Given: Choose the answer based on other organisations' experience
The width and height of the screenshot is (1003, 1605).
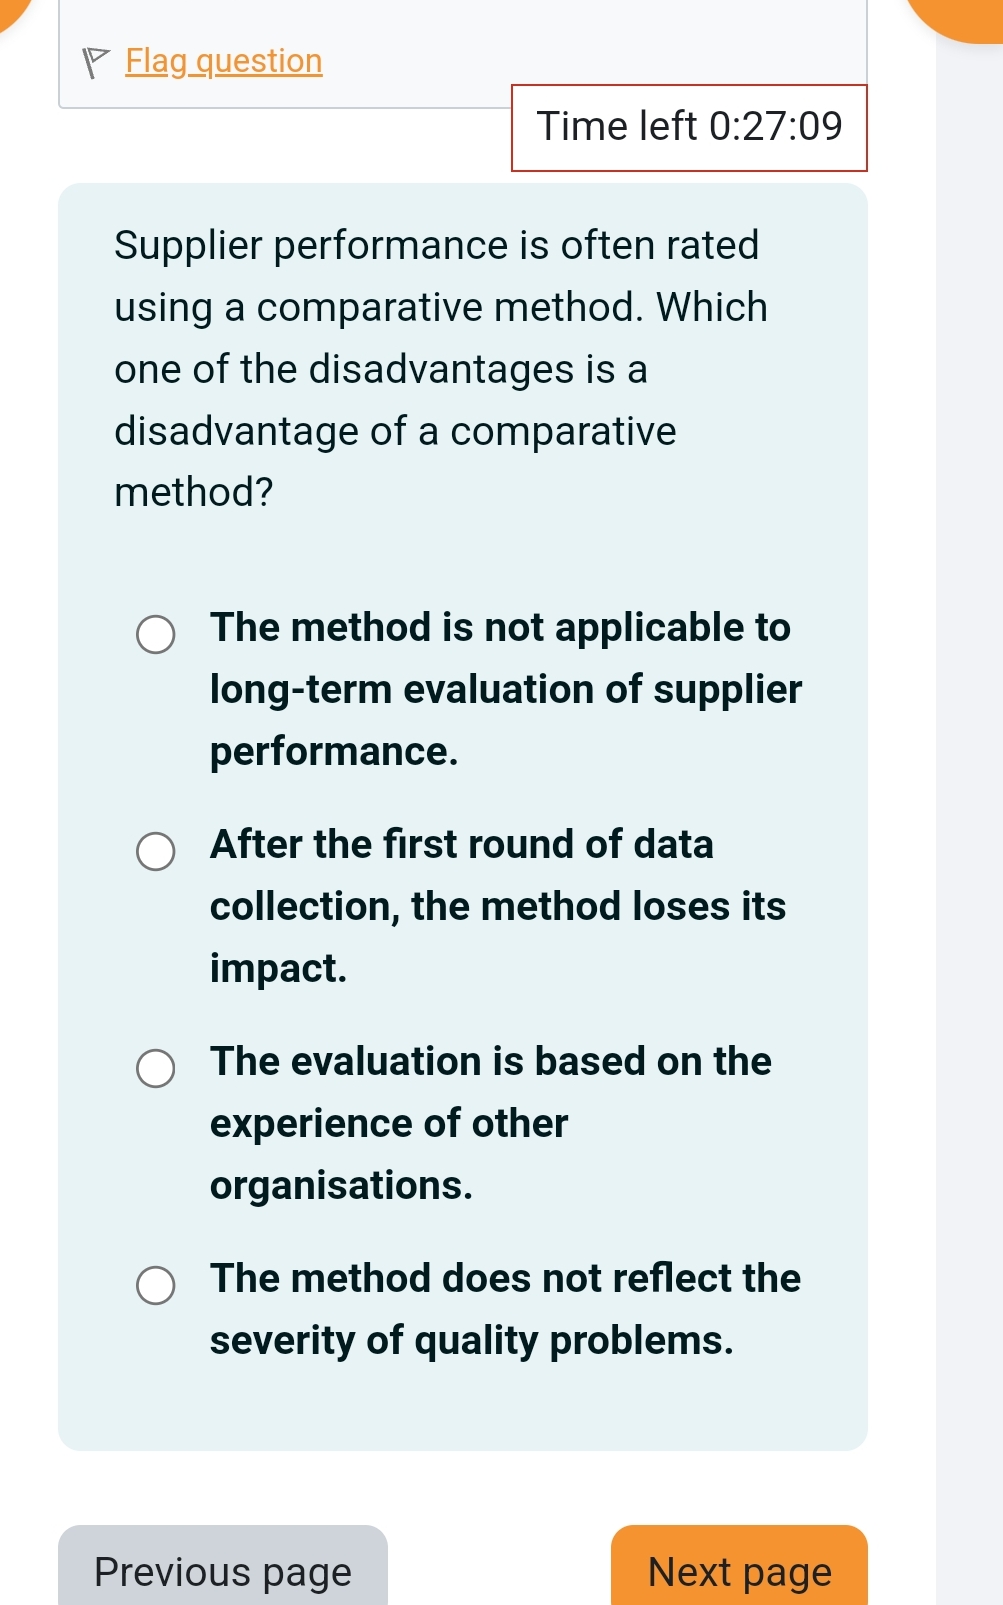Looking at the screenshot, I should pos(490,1122).
